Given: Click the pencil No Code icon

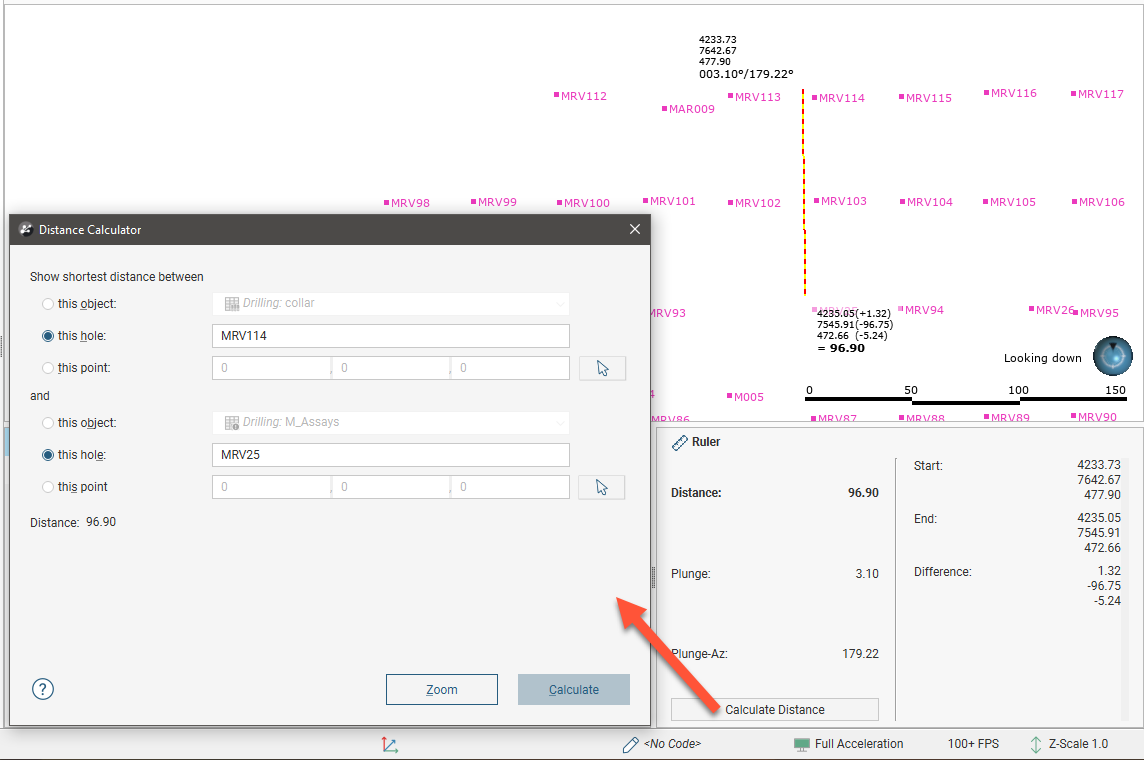Looking at the screenshot, I should point(630,744).
